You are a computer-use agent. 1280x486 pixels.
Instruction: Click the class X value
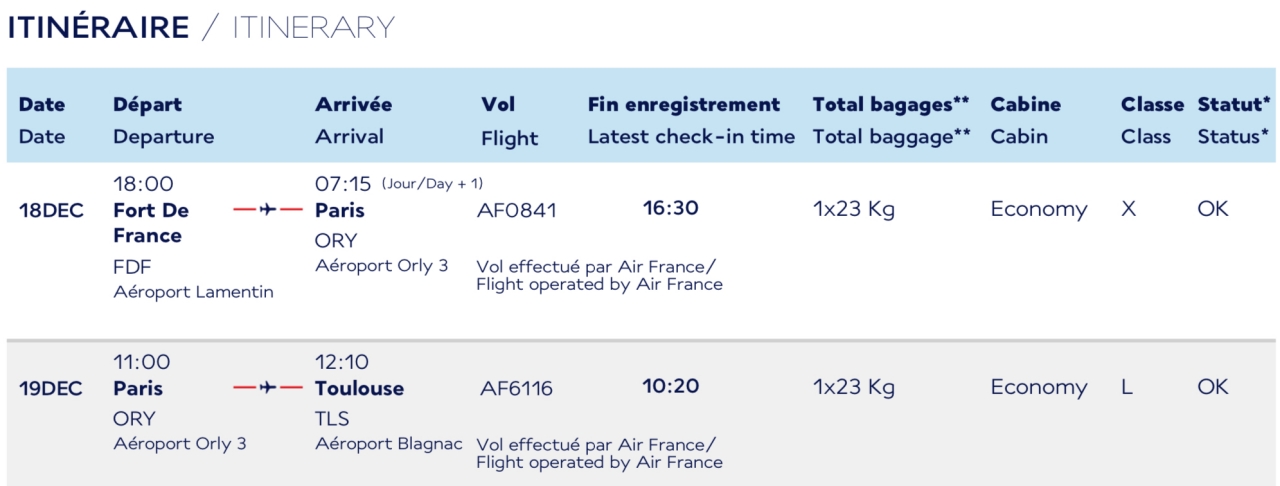[1129, 210]
